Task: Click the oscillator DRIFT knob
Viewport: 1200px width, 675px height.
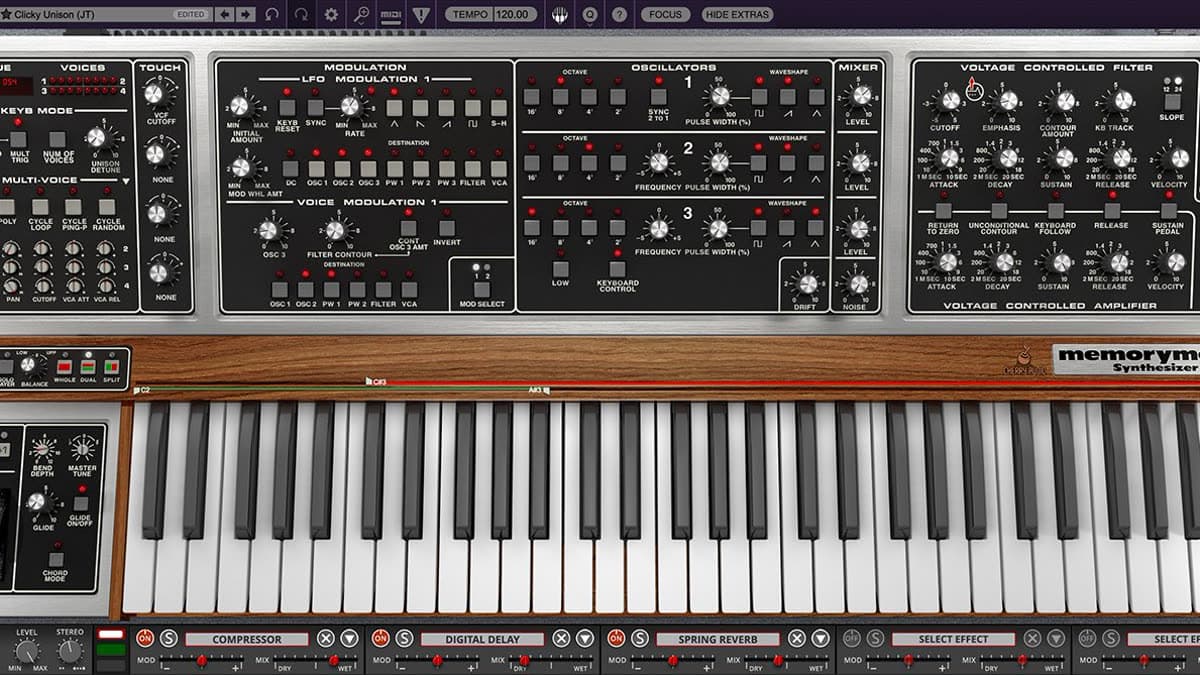Action: [808, 283]
